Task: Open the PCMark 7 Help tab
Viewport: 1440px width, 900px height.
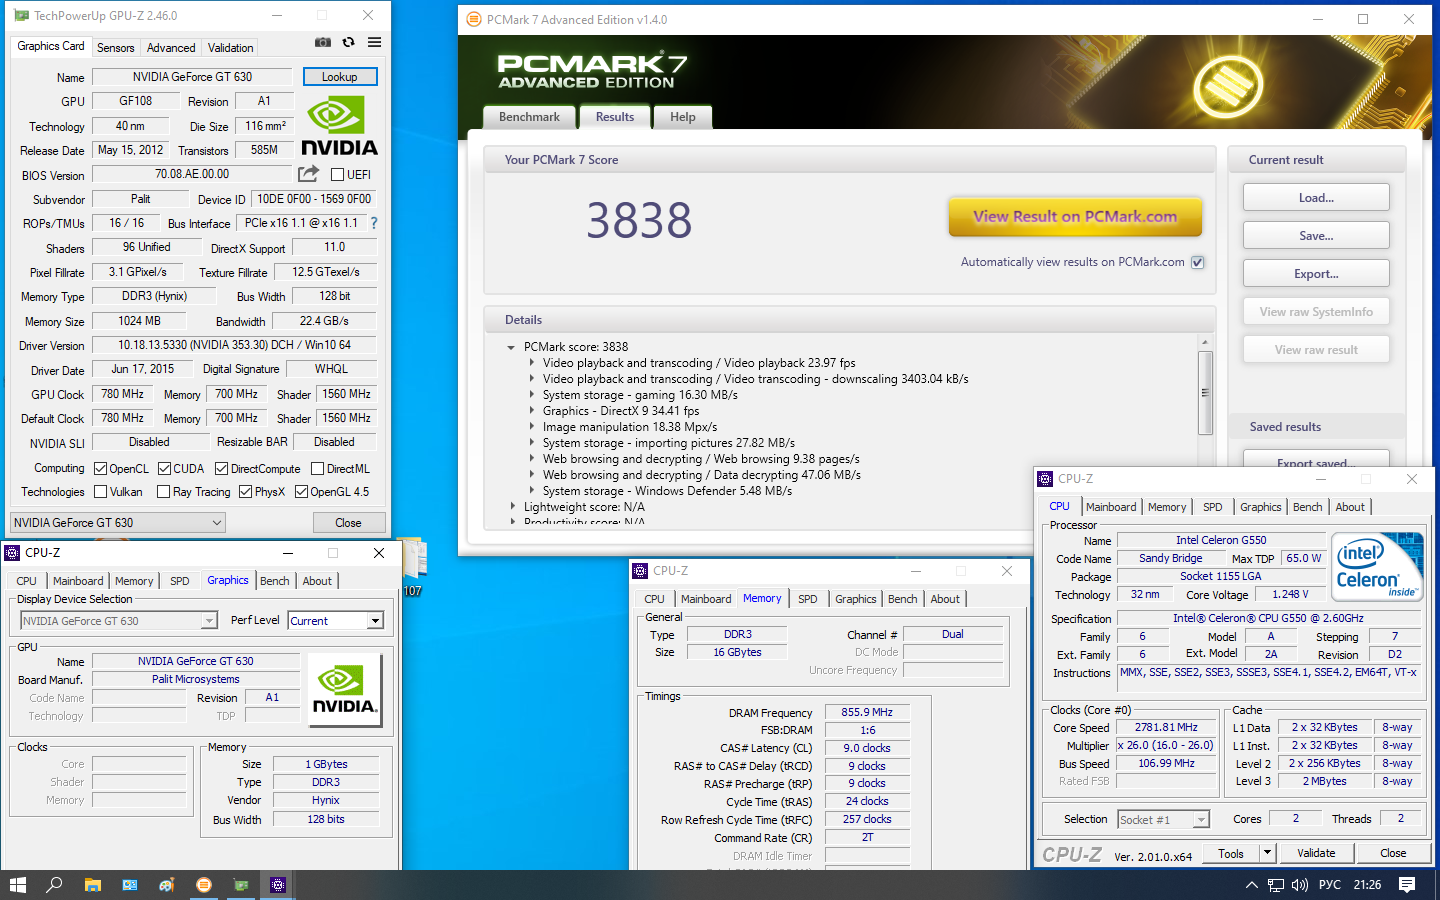Action: 683,117
